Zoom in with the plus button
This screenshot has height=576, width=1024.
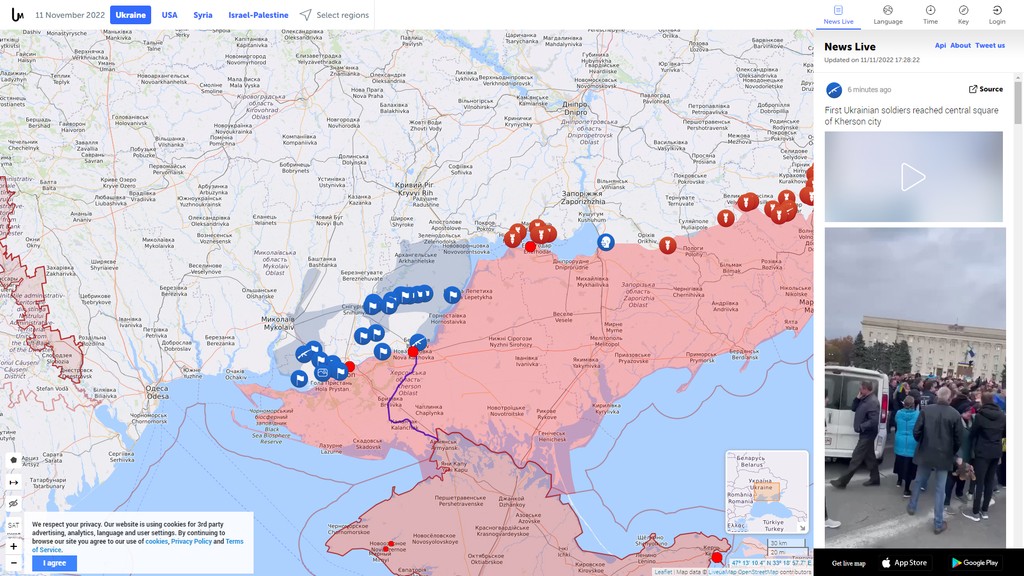tap(14, 547)
